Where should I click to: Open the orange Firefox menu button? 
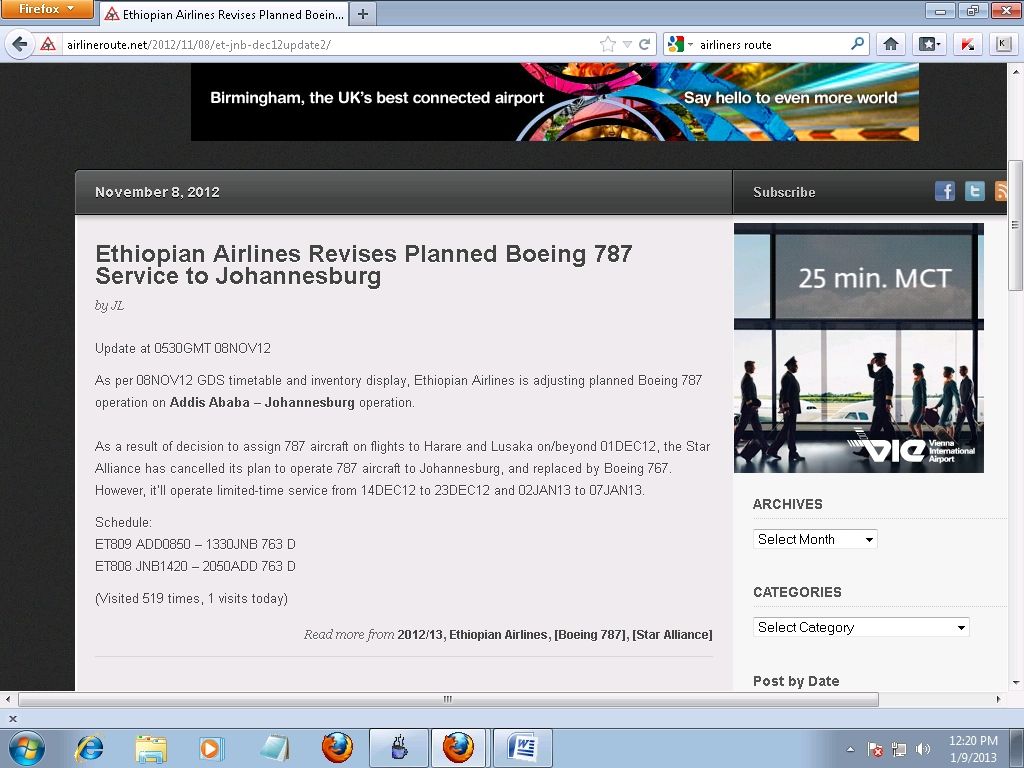(x=47, y=10)
